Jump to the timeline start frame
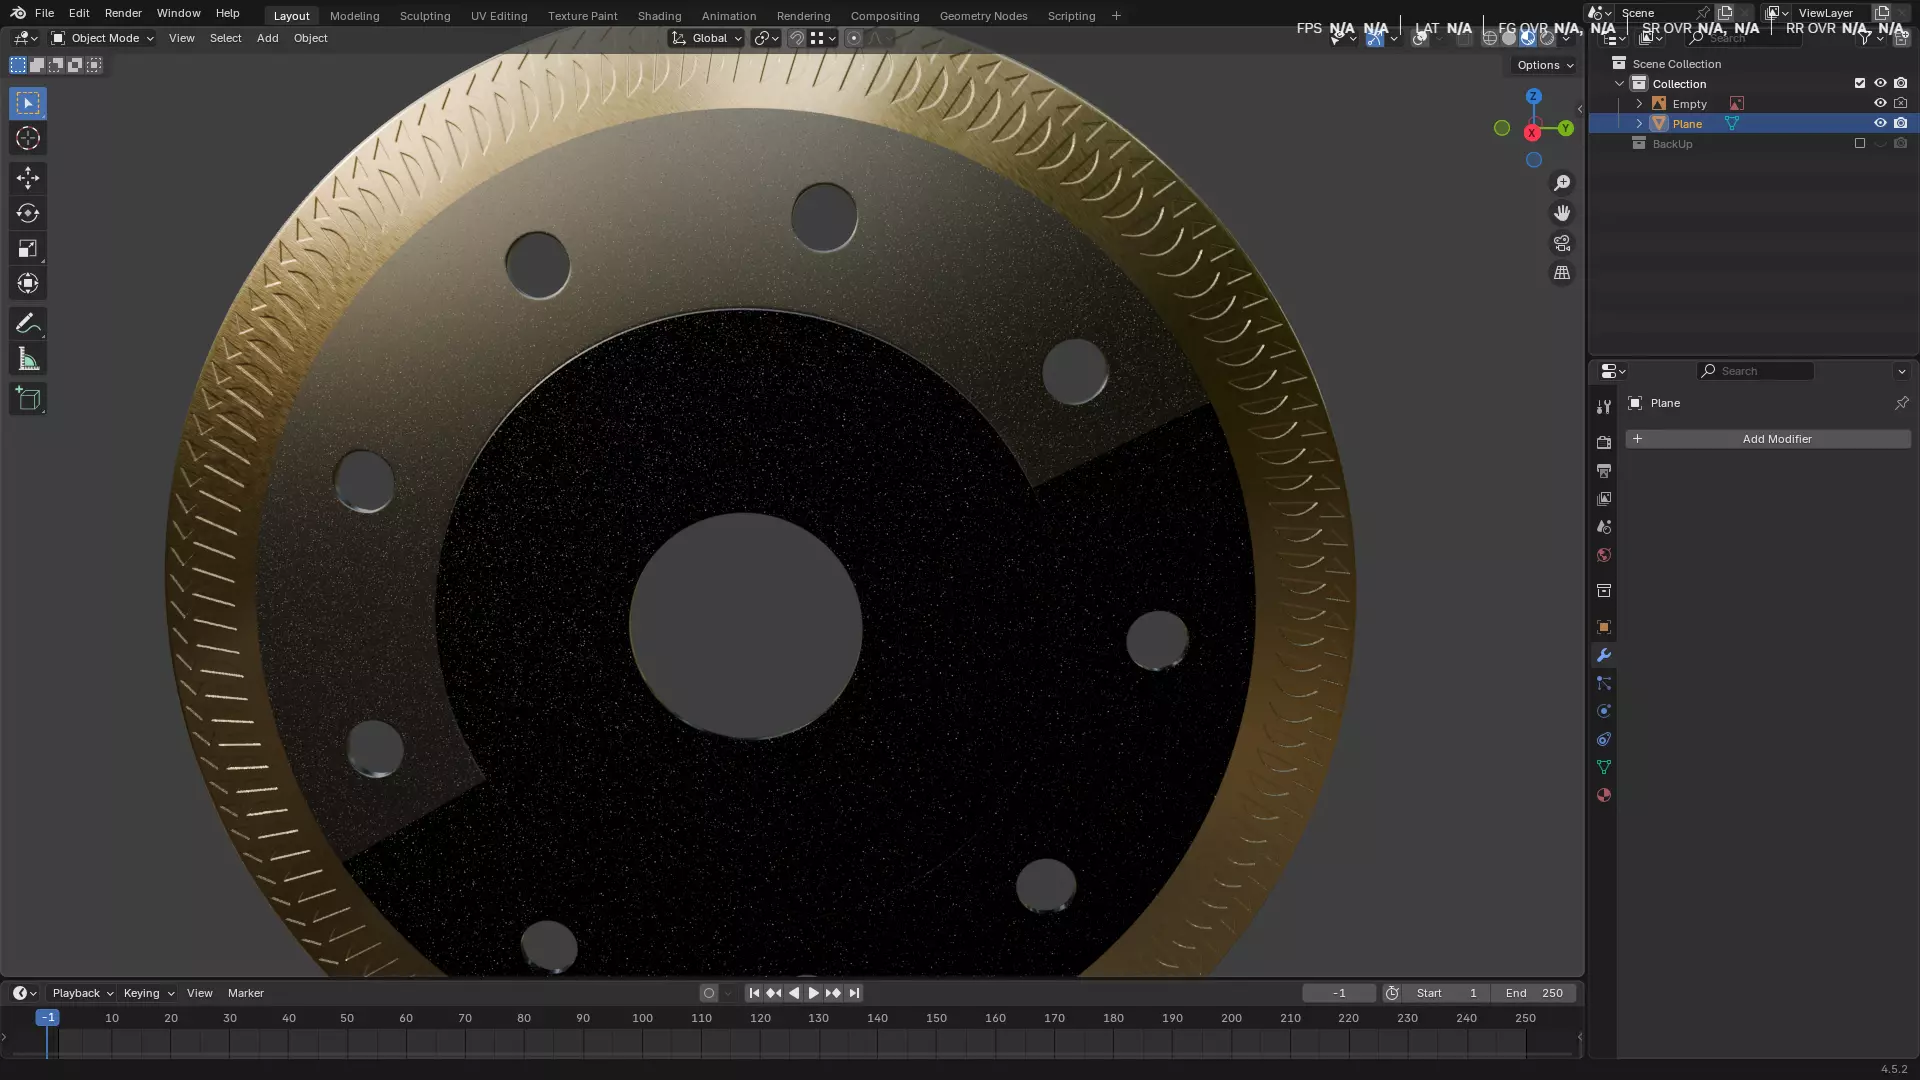Viewport: 1920px width, 1080px height. pos(754,993)
